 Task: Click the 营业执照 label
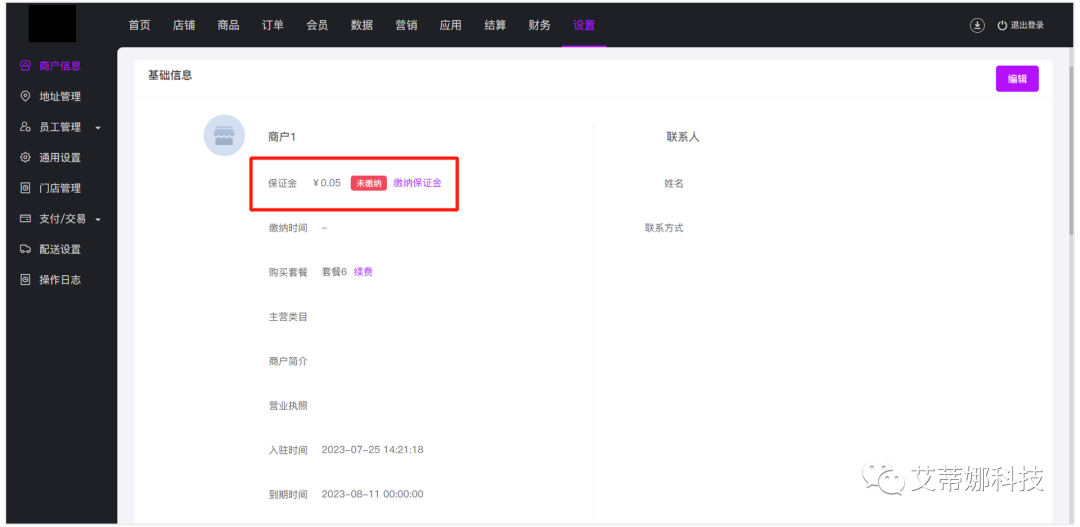point(288,406)
